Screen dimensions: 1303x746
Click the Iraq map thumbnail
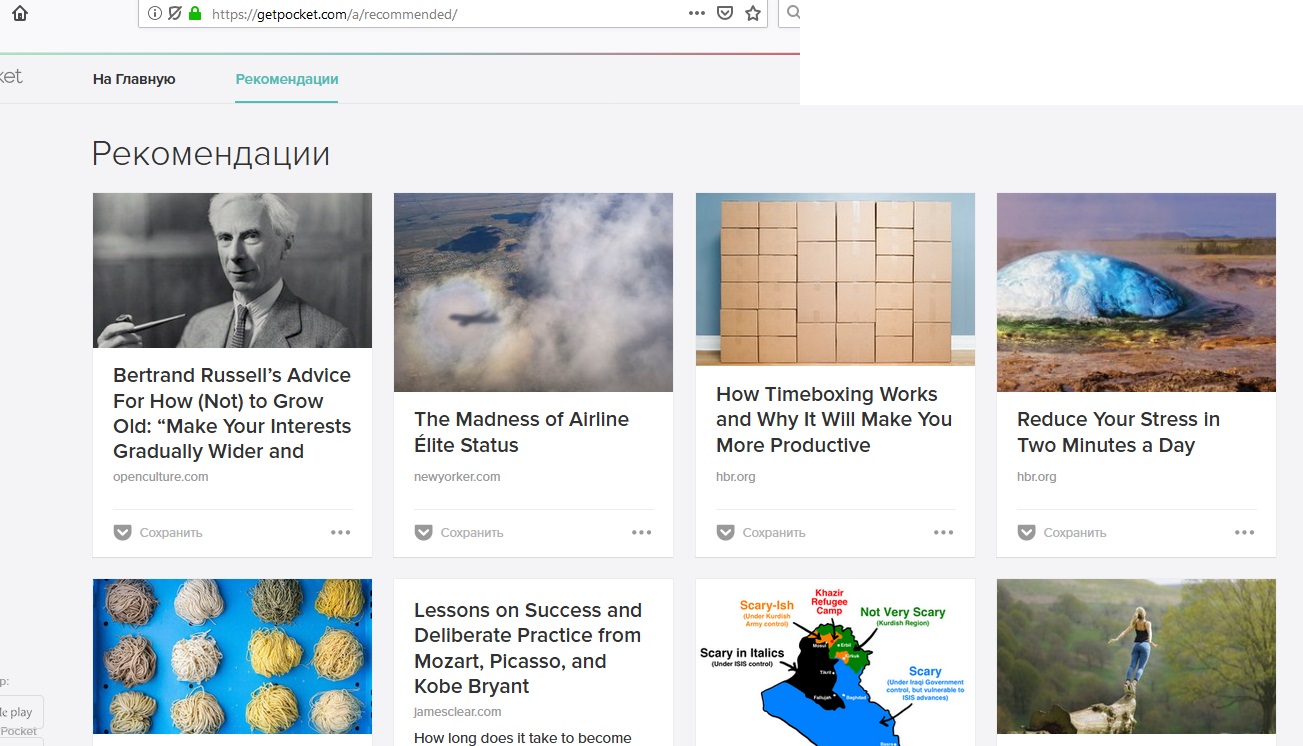coord(835,662)
